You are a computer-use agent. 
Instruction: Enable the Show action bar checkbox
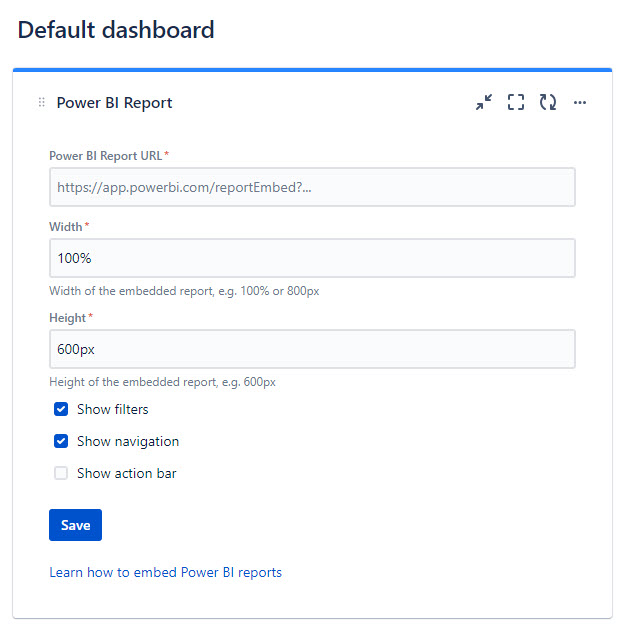point(61,473)
